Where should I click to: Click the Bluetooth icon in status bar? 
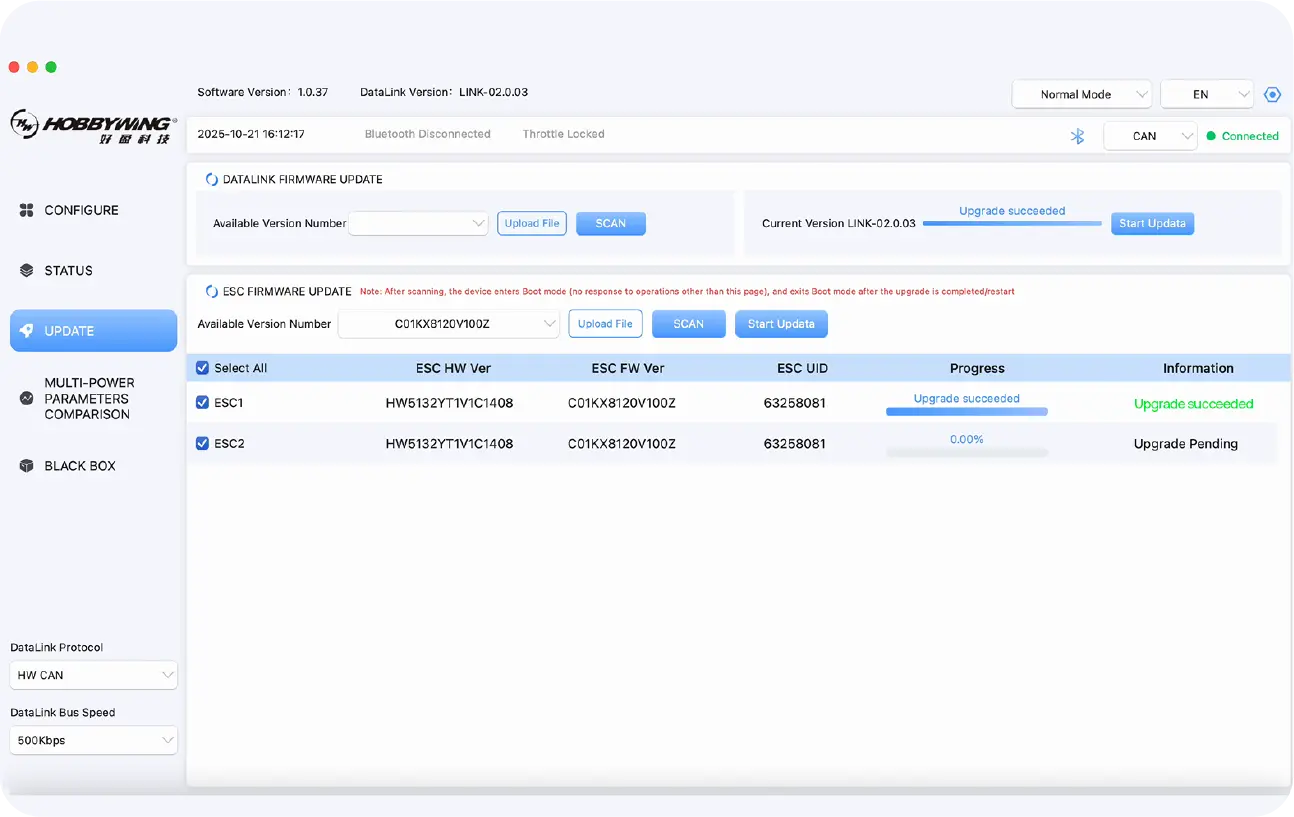[1077, 136]
